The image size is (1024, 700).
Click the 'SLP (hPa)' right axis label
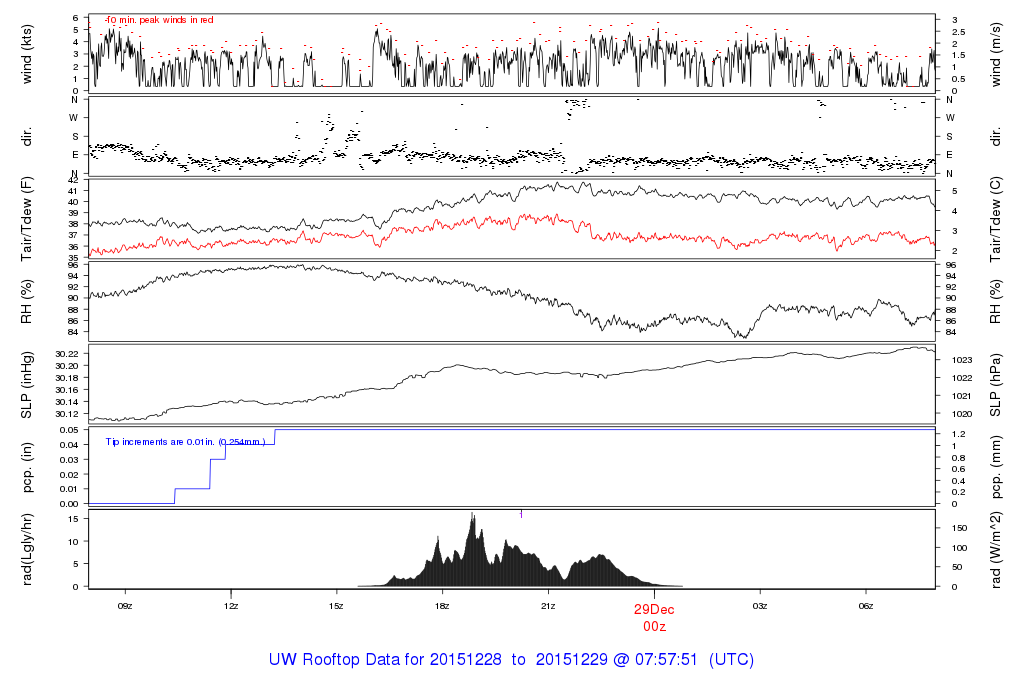(997, 385)
